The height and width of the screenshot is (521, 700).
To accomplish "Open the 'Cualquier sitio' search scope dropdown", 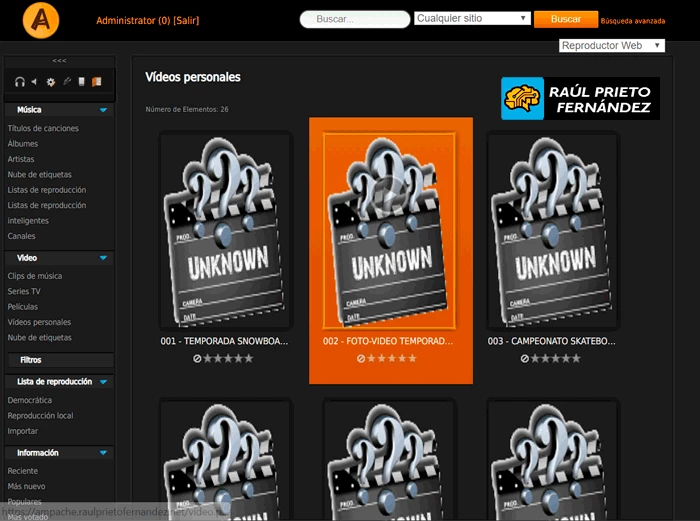I will click(x=472, y=18).
